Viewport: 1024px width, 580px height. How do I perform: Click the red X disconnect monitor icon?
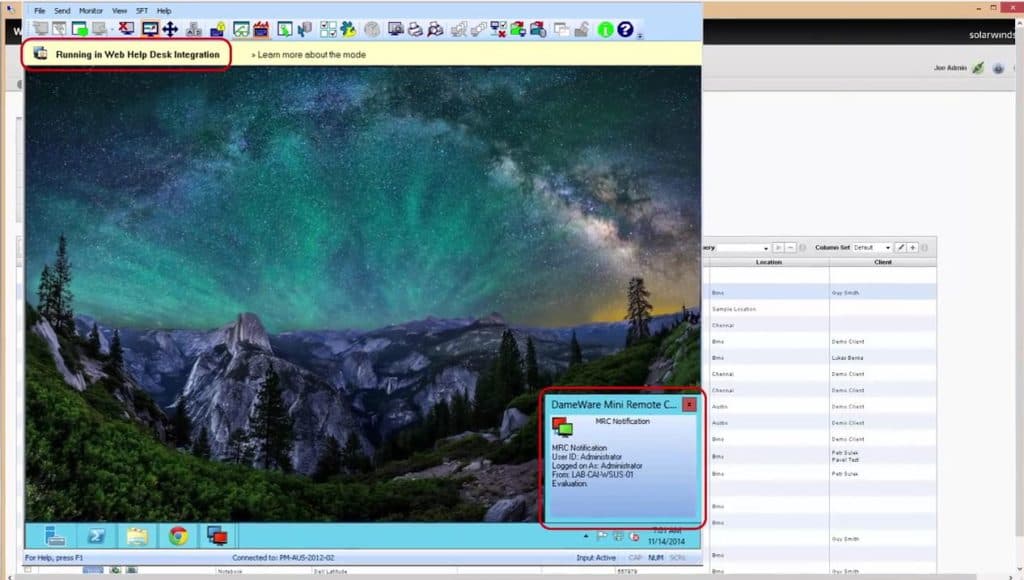[126, 29]
